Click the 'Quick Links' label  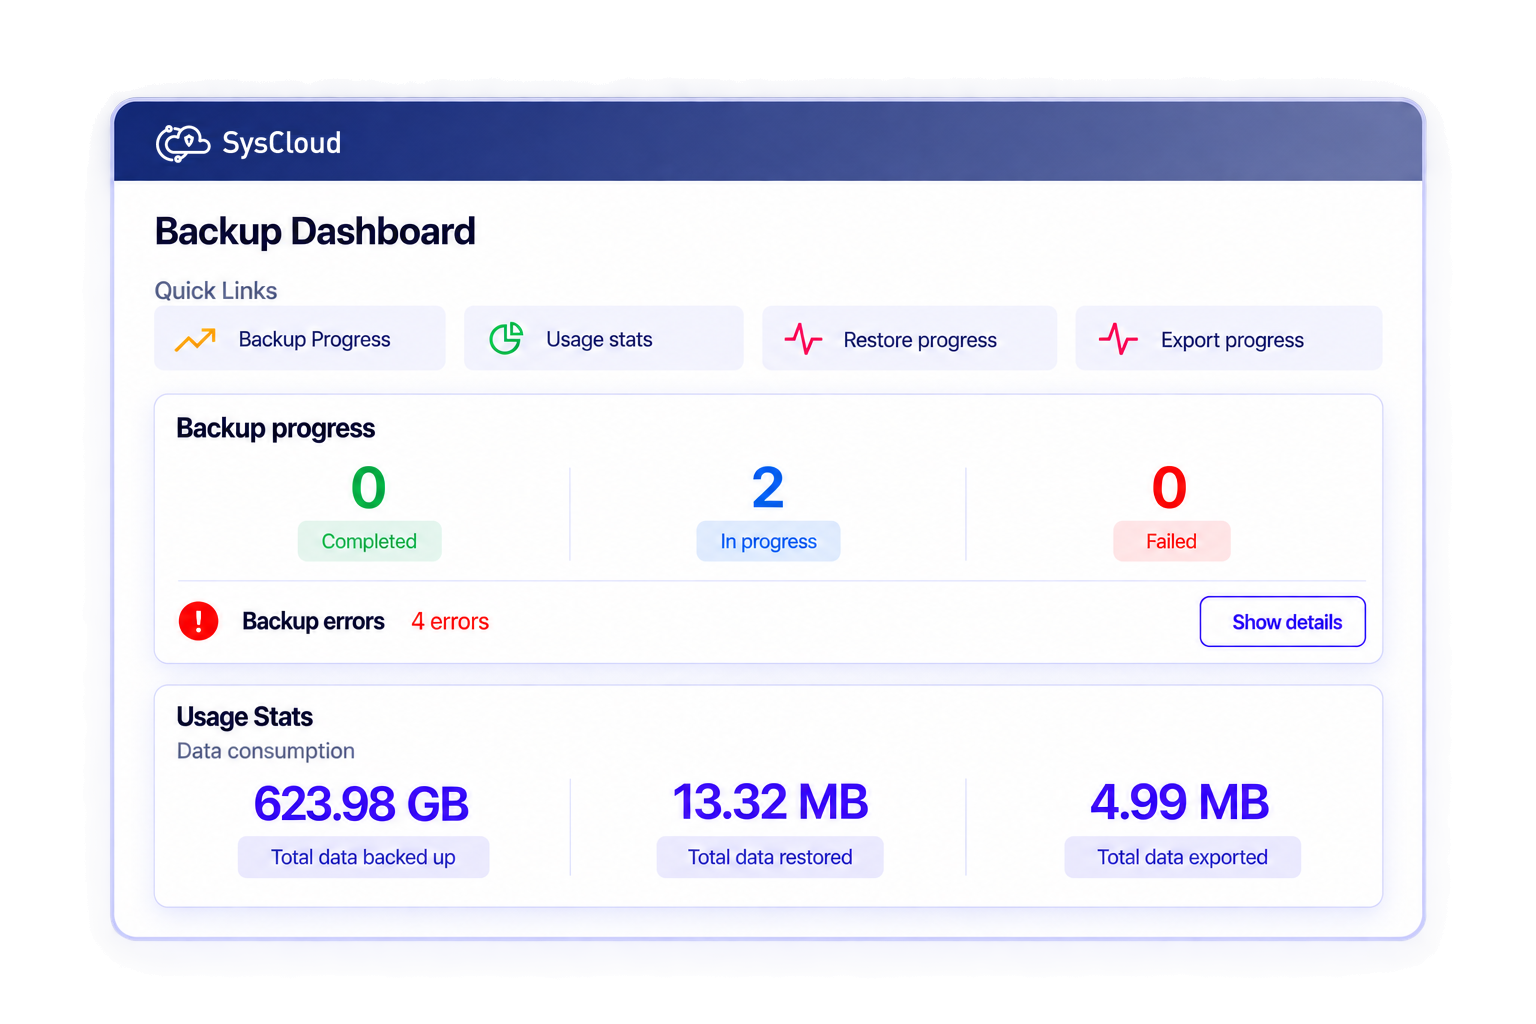[216, 291]
